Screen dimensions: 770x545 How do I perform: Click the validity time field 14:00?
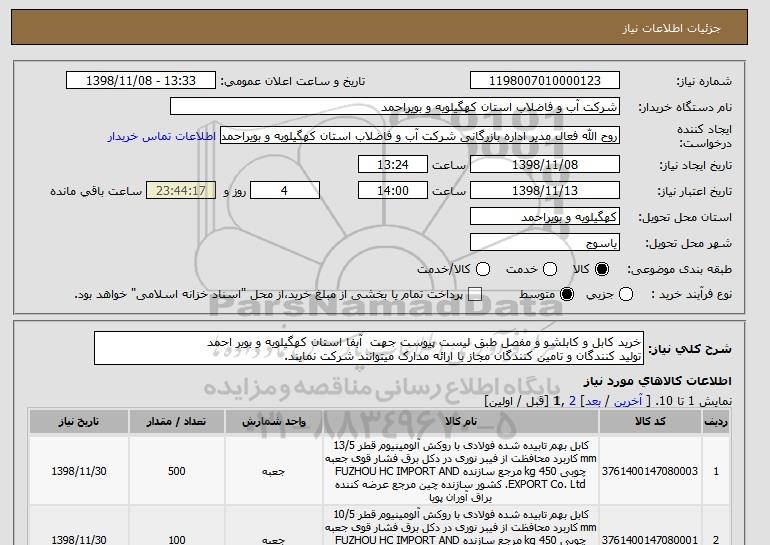tap(393, 191)
